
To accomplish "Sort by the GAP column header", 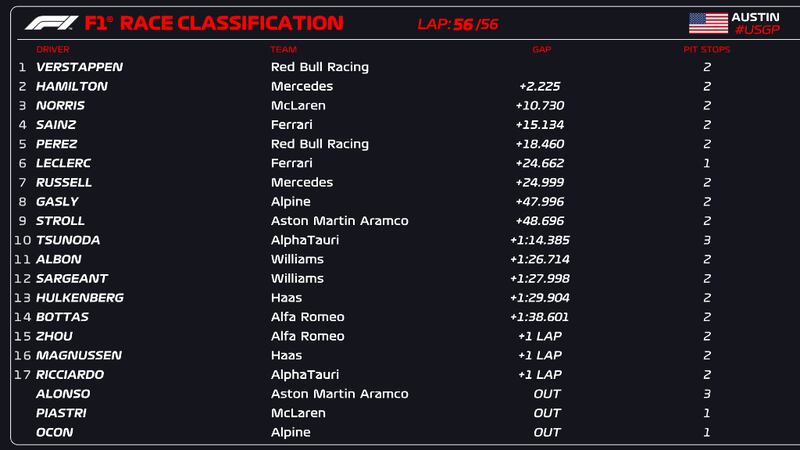I will [x=541, y=49].
